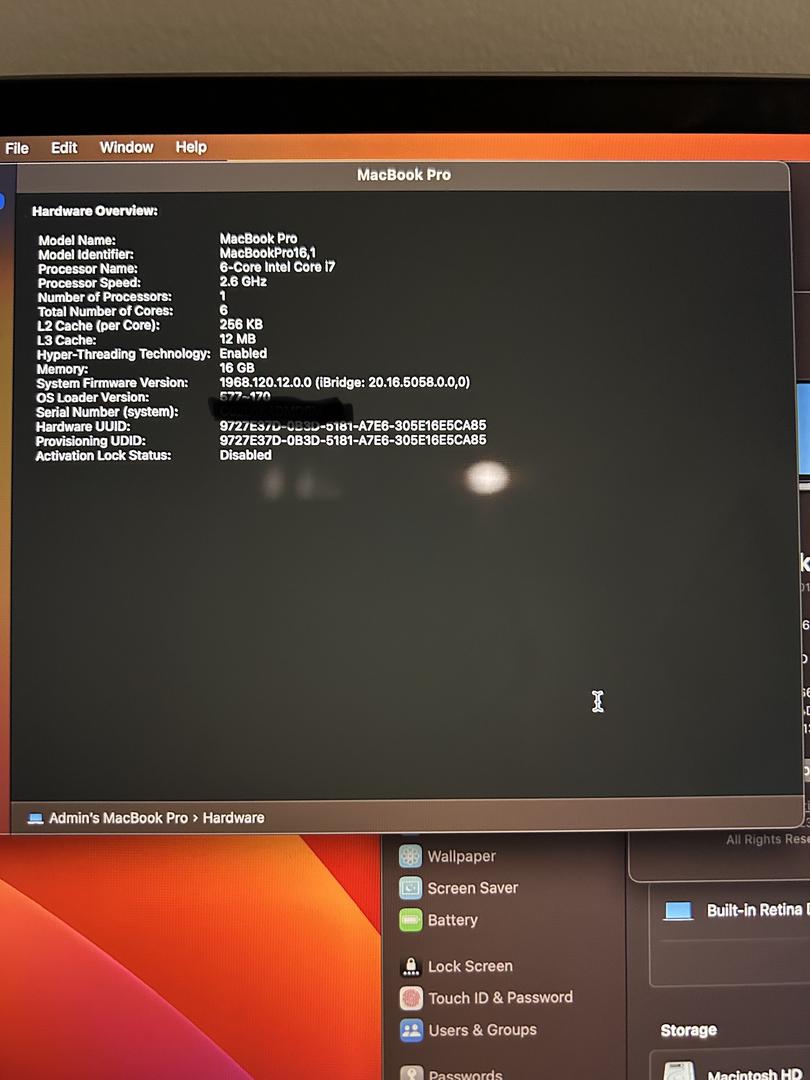Select the Memory label

click(x=62, y=369)
